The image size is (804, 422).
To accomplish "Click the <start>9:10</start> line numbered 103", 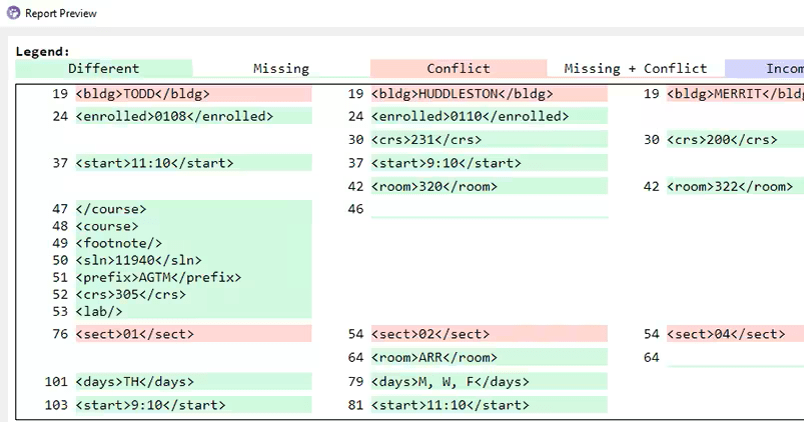I will [x=193, y=405].
